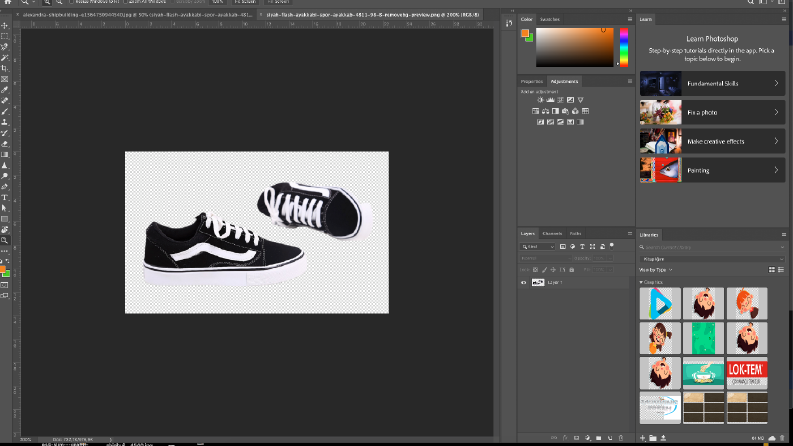Switch to the Paths tab

point(576,234)
